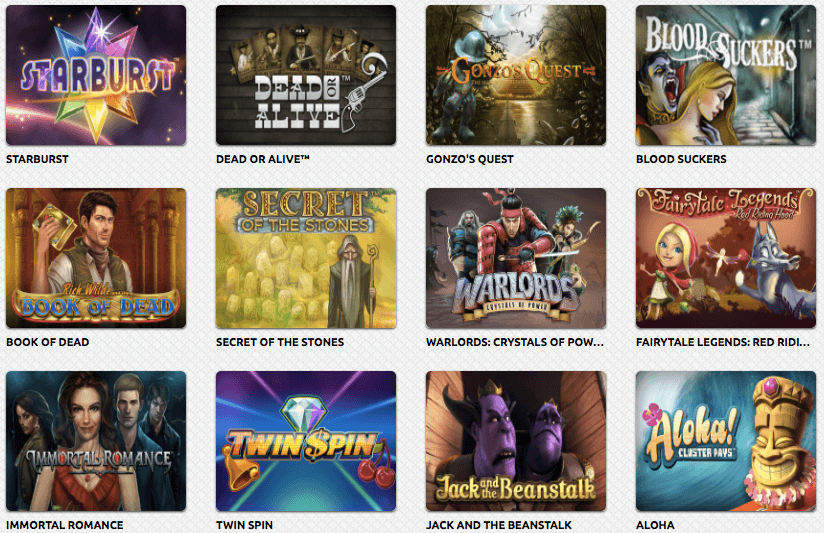This screenshot has width=824, height=533.
Task: Open the Twin Spin game thumbnail
Action: pos(306,441)
